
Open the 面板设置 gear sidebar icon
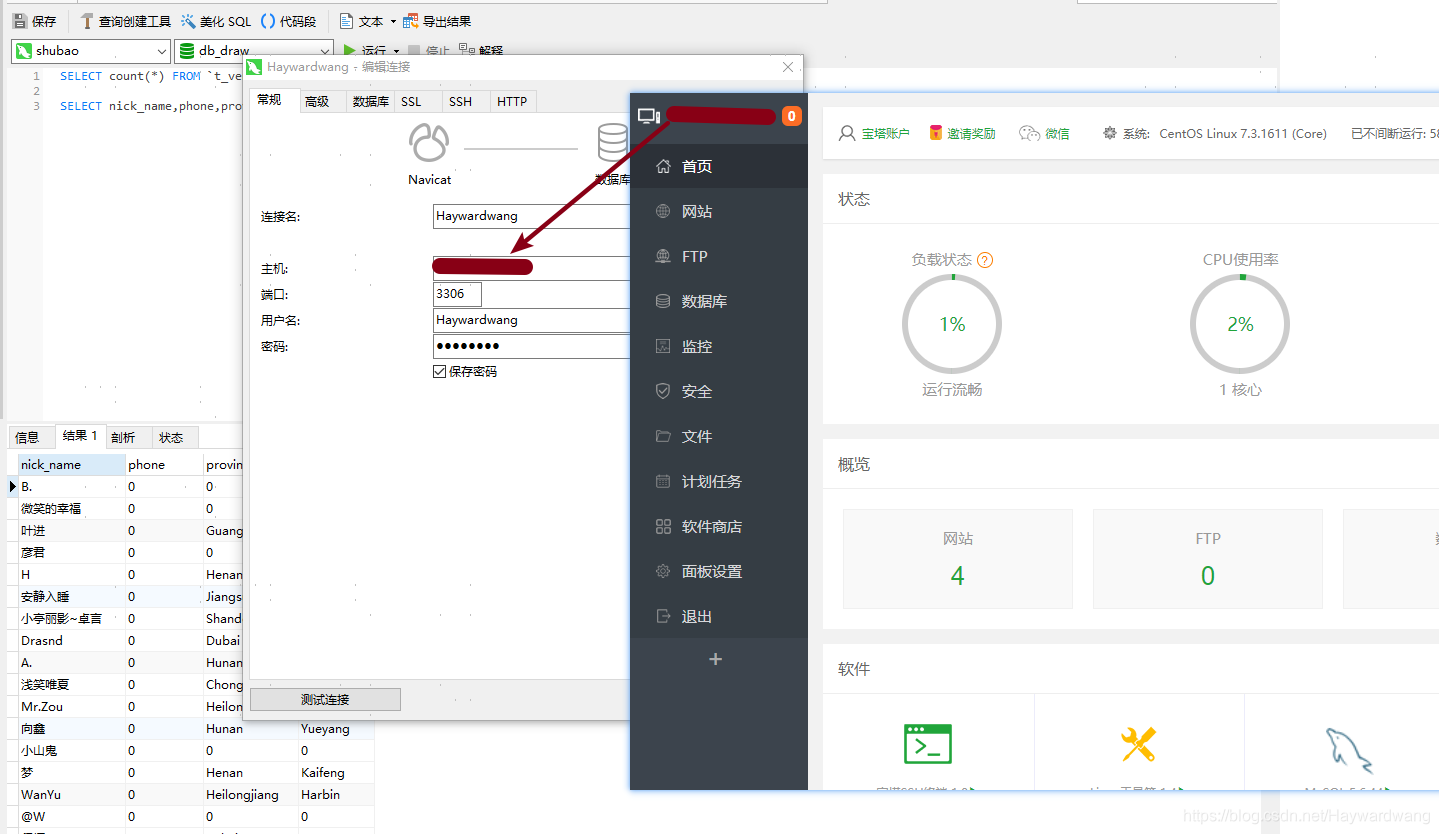[x=663, y=572]
